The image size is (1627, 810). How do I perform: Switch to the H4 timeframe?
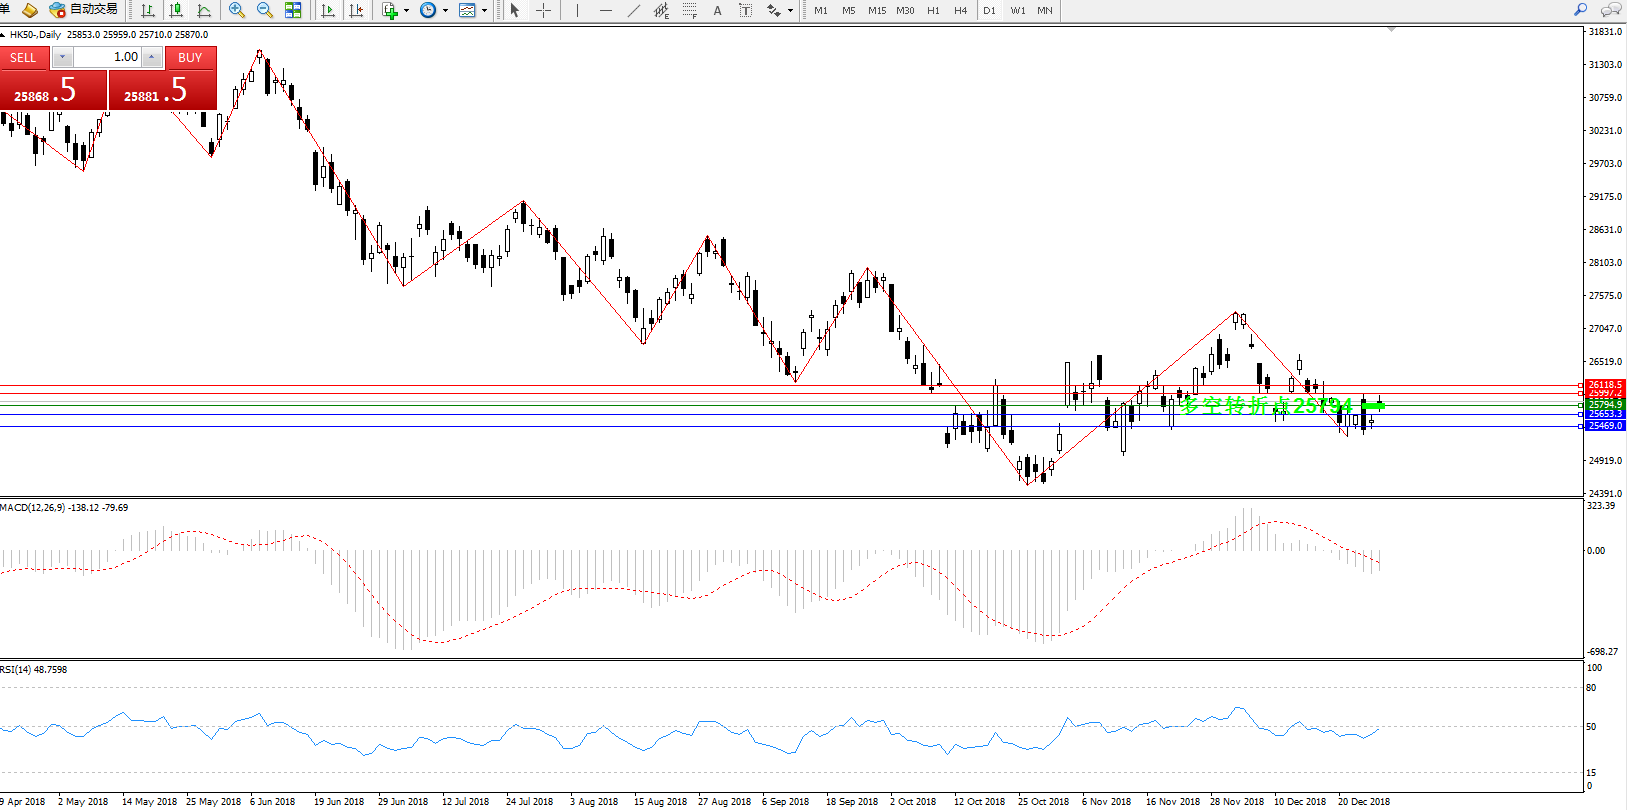pyautogui.click(x=960, y=10)
